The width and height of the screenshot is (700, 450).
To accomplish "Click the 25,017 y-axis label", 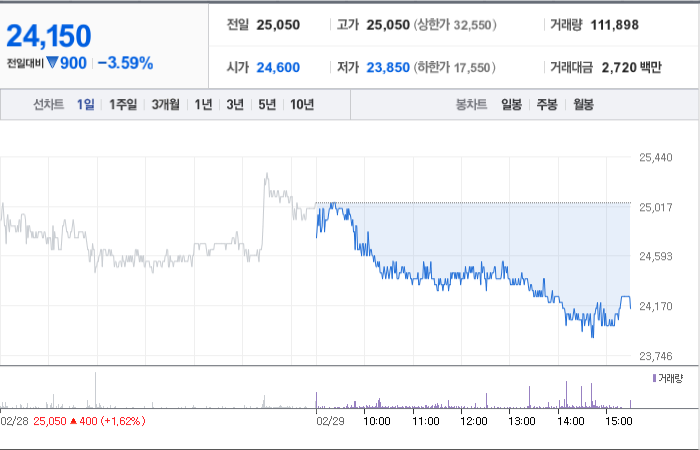I will click(x=656, y=207).
